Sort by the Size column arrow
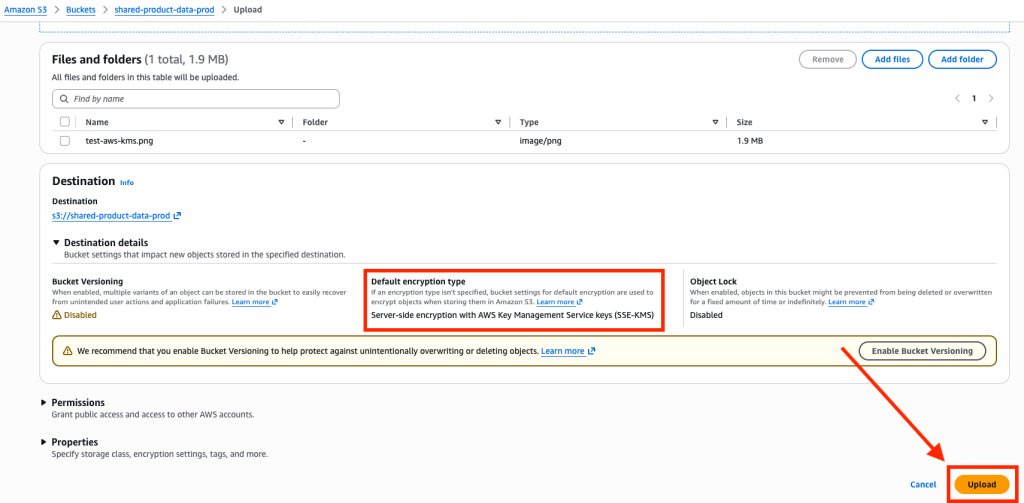 [985, 122]
